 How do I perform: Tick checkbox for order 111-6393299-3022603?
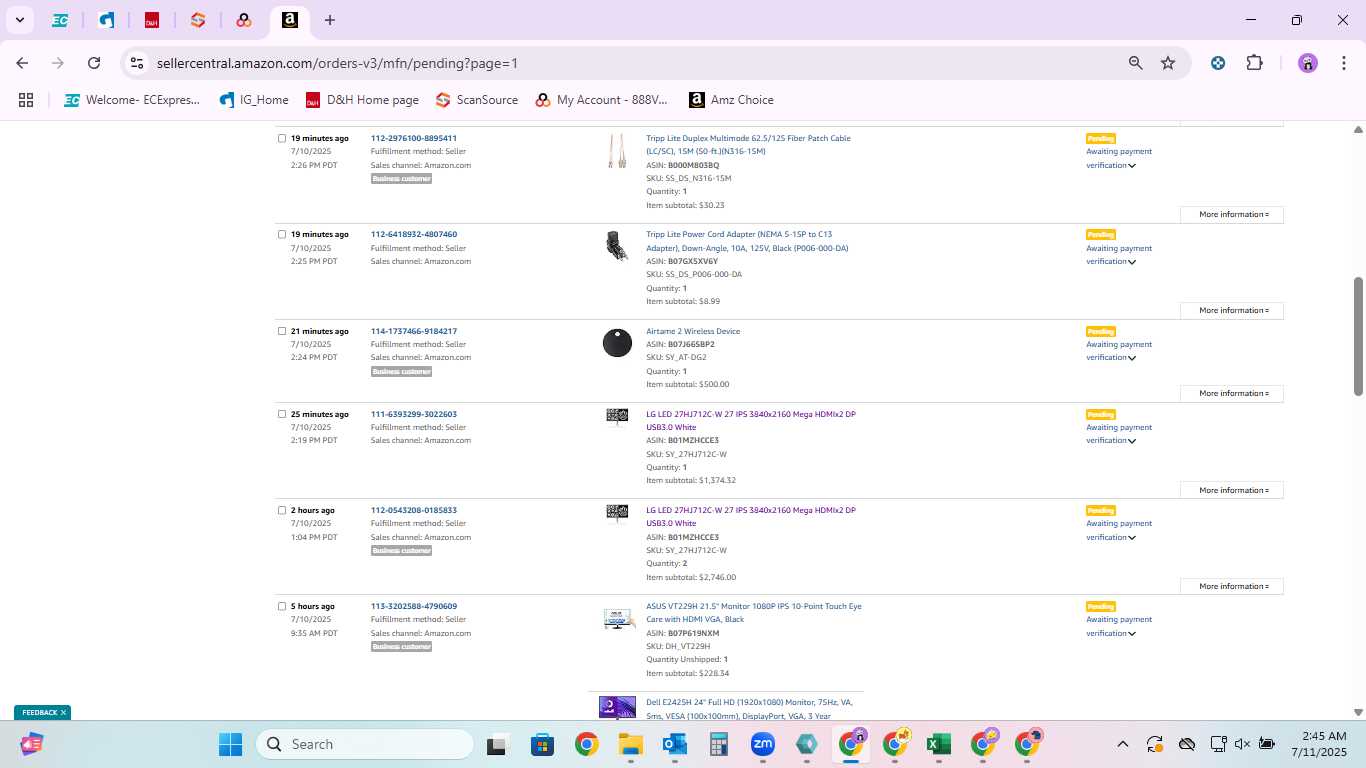[282, 414]
